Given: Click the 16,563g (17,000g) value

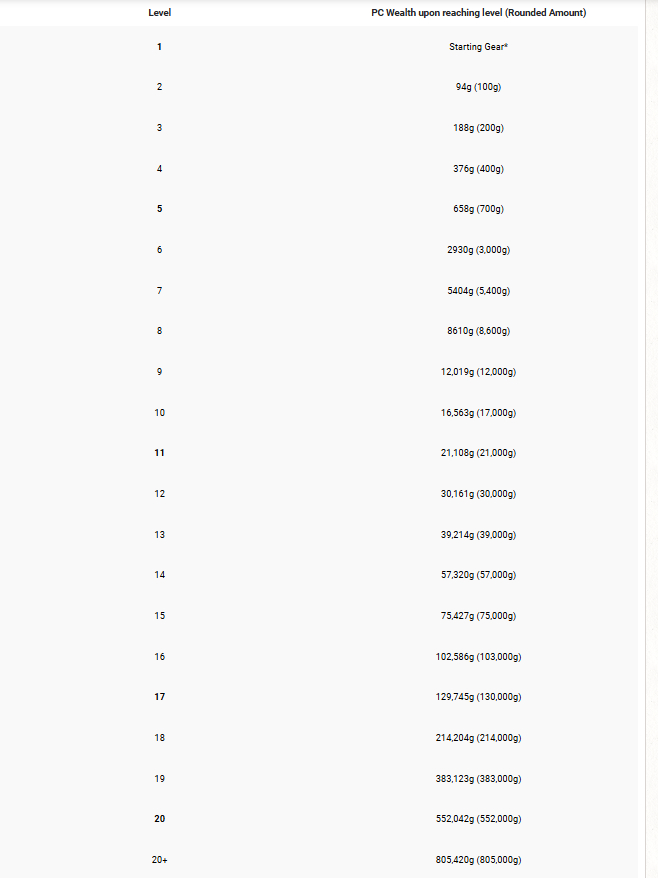Looking at the screenshot, I should 478,413.
